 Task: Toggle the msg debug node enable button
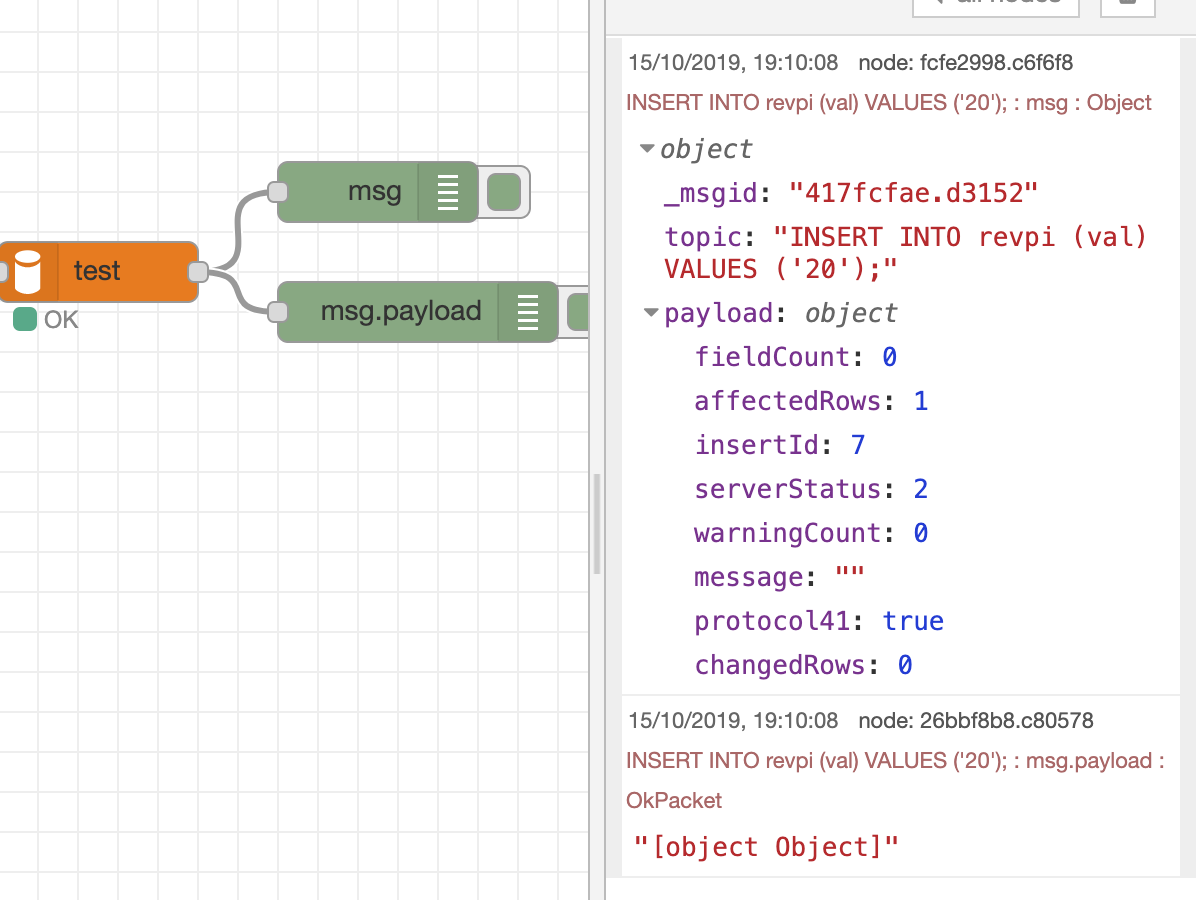coord(503,191)
